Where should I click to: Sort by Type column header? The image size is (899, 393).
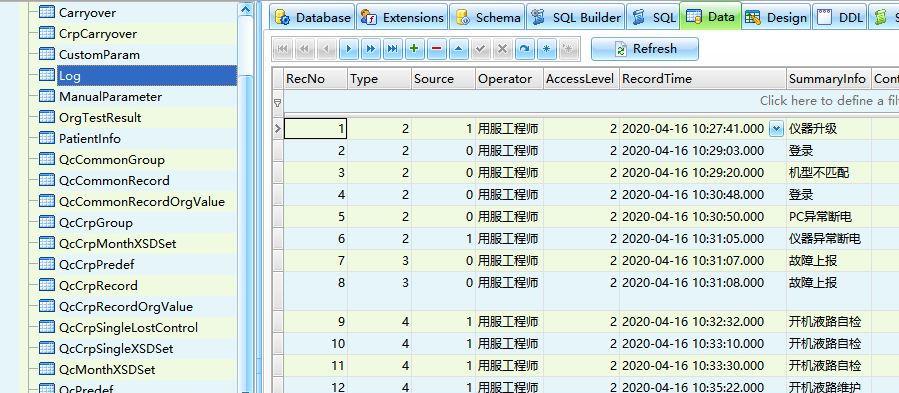(379, 79)
